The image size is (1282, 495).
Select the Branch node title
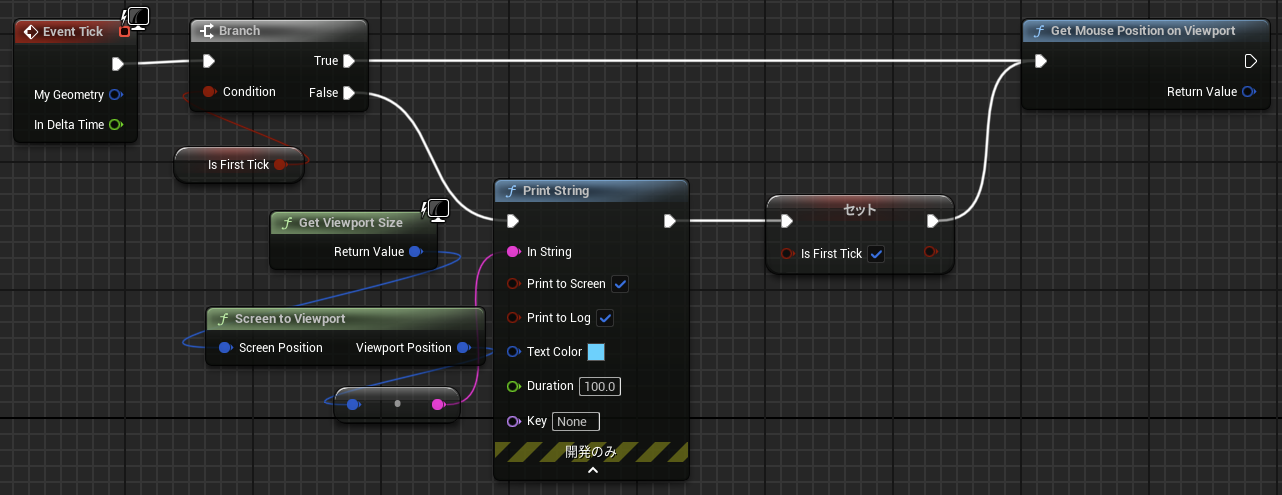240,31
